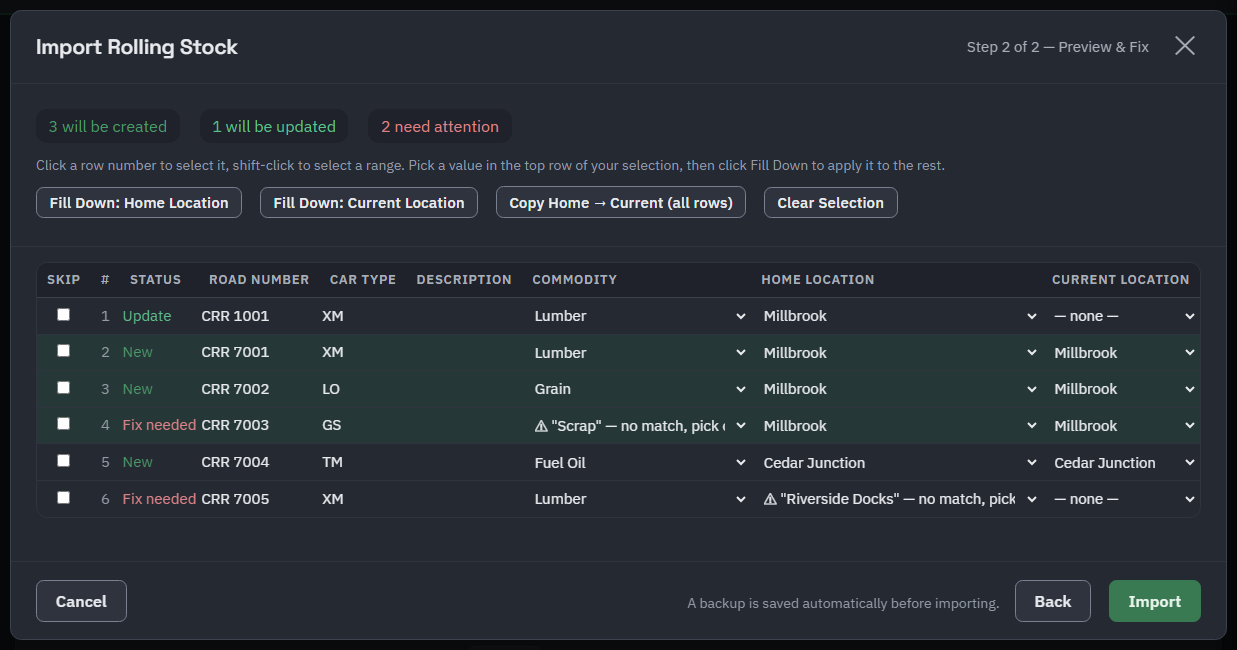The height and width of the screenshot is (650, 1237).
Task: Open Current Location dropdown for CRR 7001
Action: 1125,353
